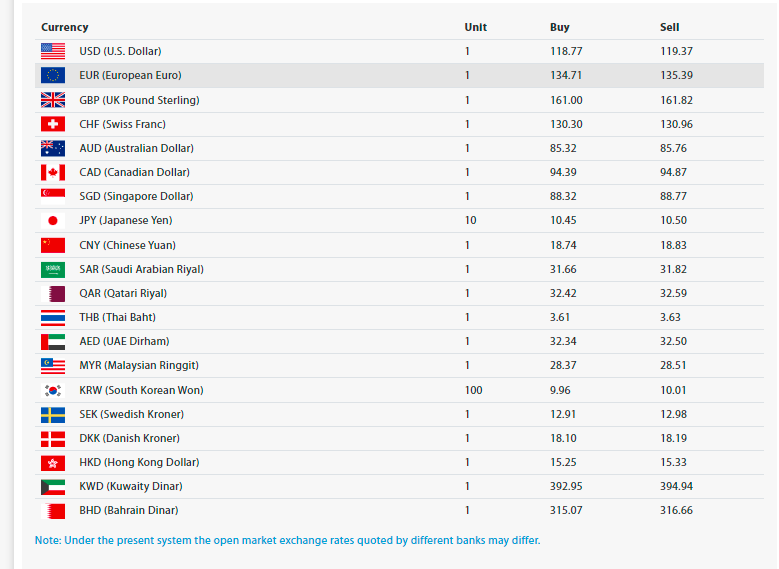
Task: Select the GBP (UK Pound Sterling) label
Action: [139, 100]
